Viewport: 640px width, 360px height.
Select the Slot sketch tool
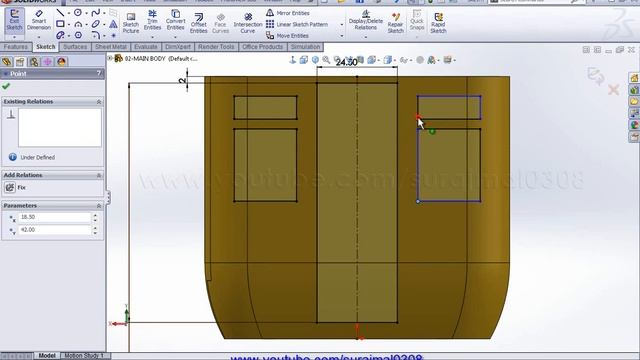pyautogui.click(x=60, y=36)
